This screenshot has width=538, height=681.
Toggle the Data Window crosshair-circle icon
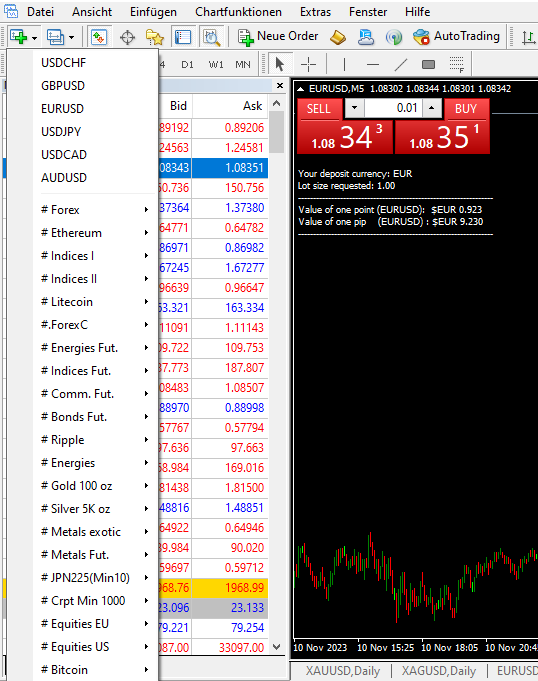tap(127, 37)
